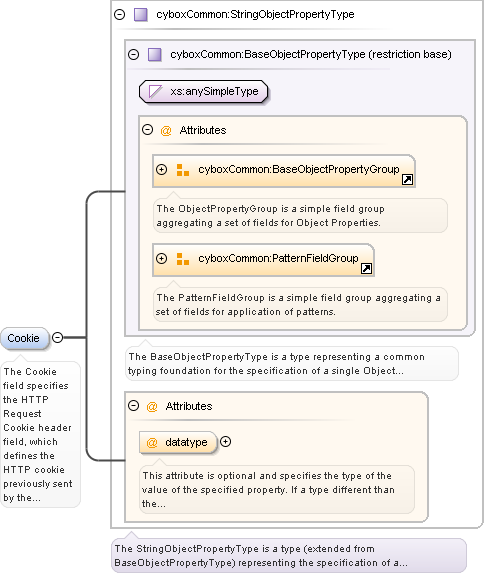Click the @ icon on datatype attribute
Screen dimensions: 485x576
pyautogui.click(x=152, y=442)
